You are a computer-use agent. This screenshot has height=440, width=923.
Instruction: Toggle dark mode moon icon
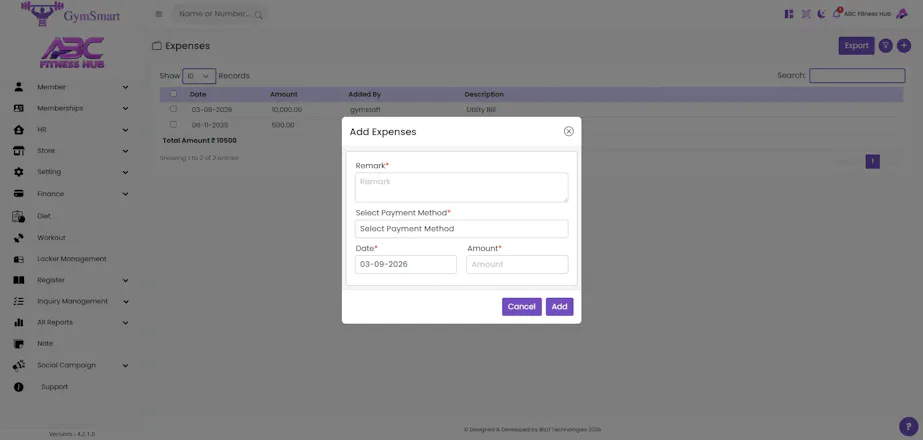[821, 14]
